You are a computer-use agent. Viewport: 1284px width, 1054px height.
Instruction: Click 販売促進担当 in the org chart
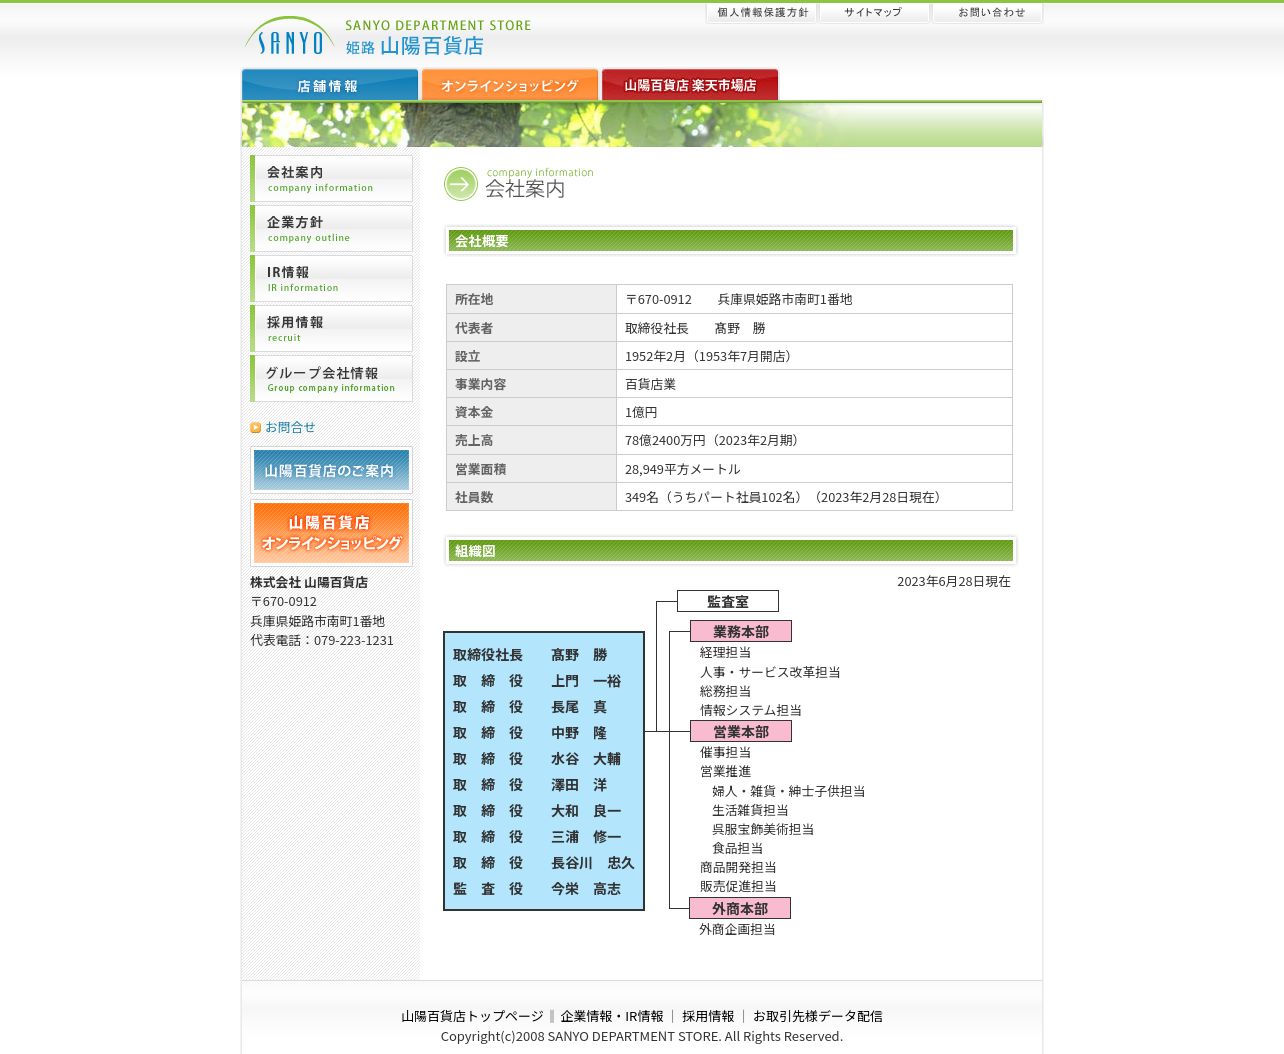738,886
